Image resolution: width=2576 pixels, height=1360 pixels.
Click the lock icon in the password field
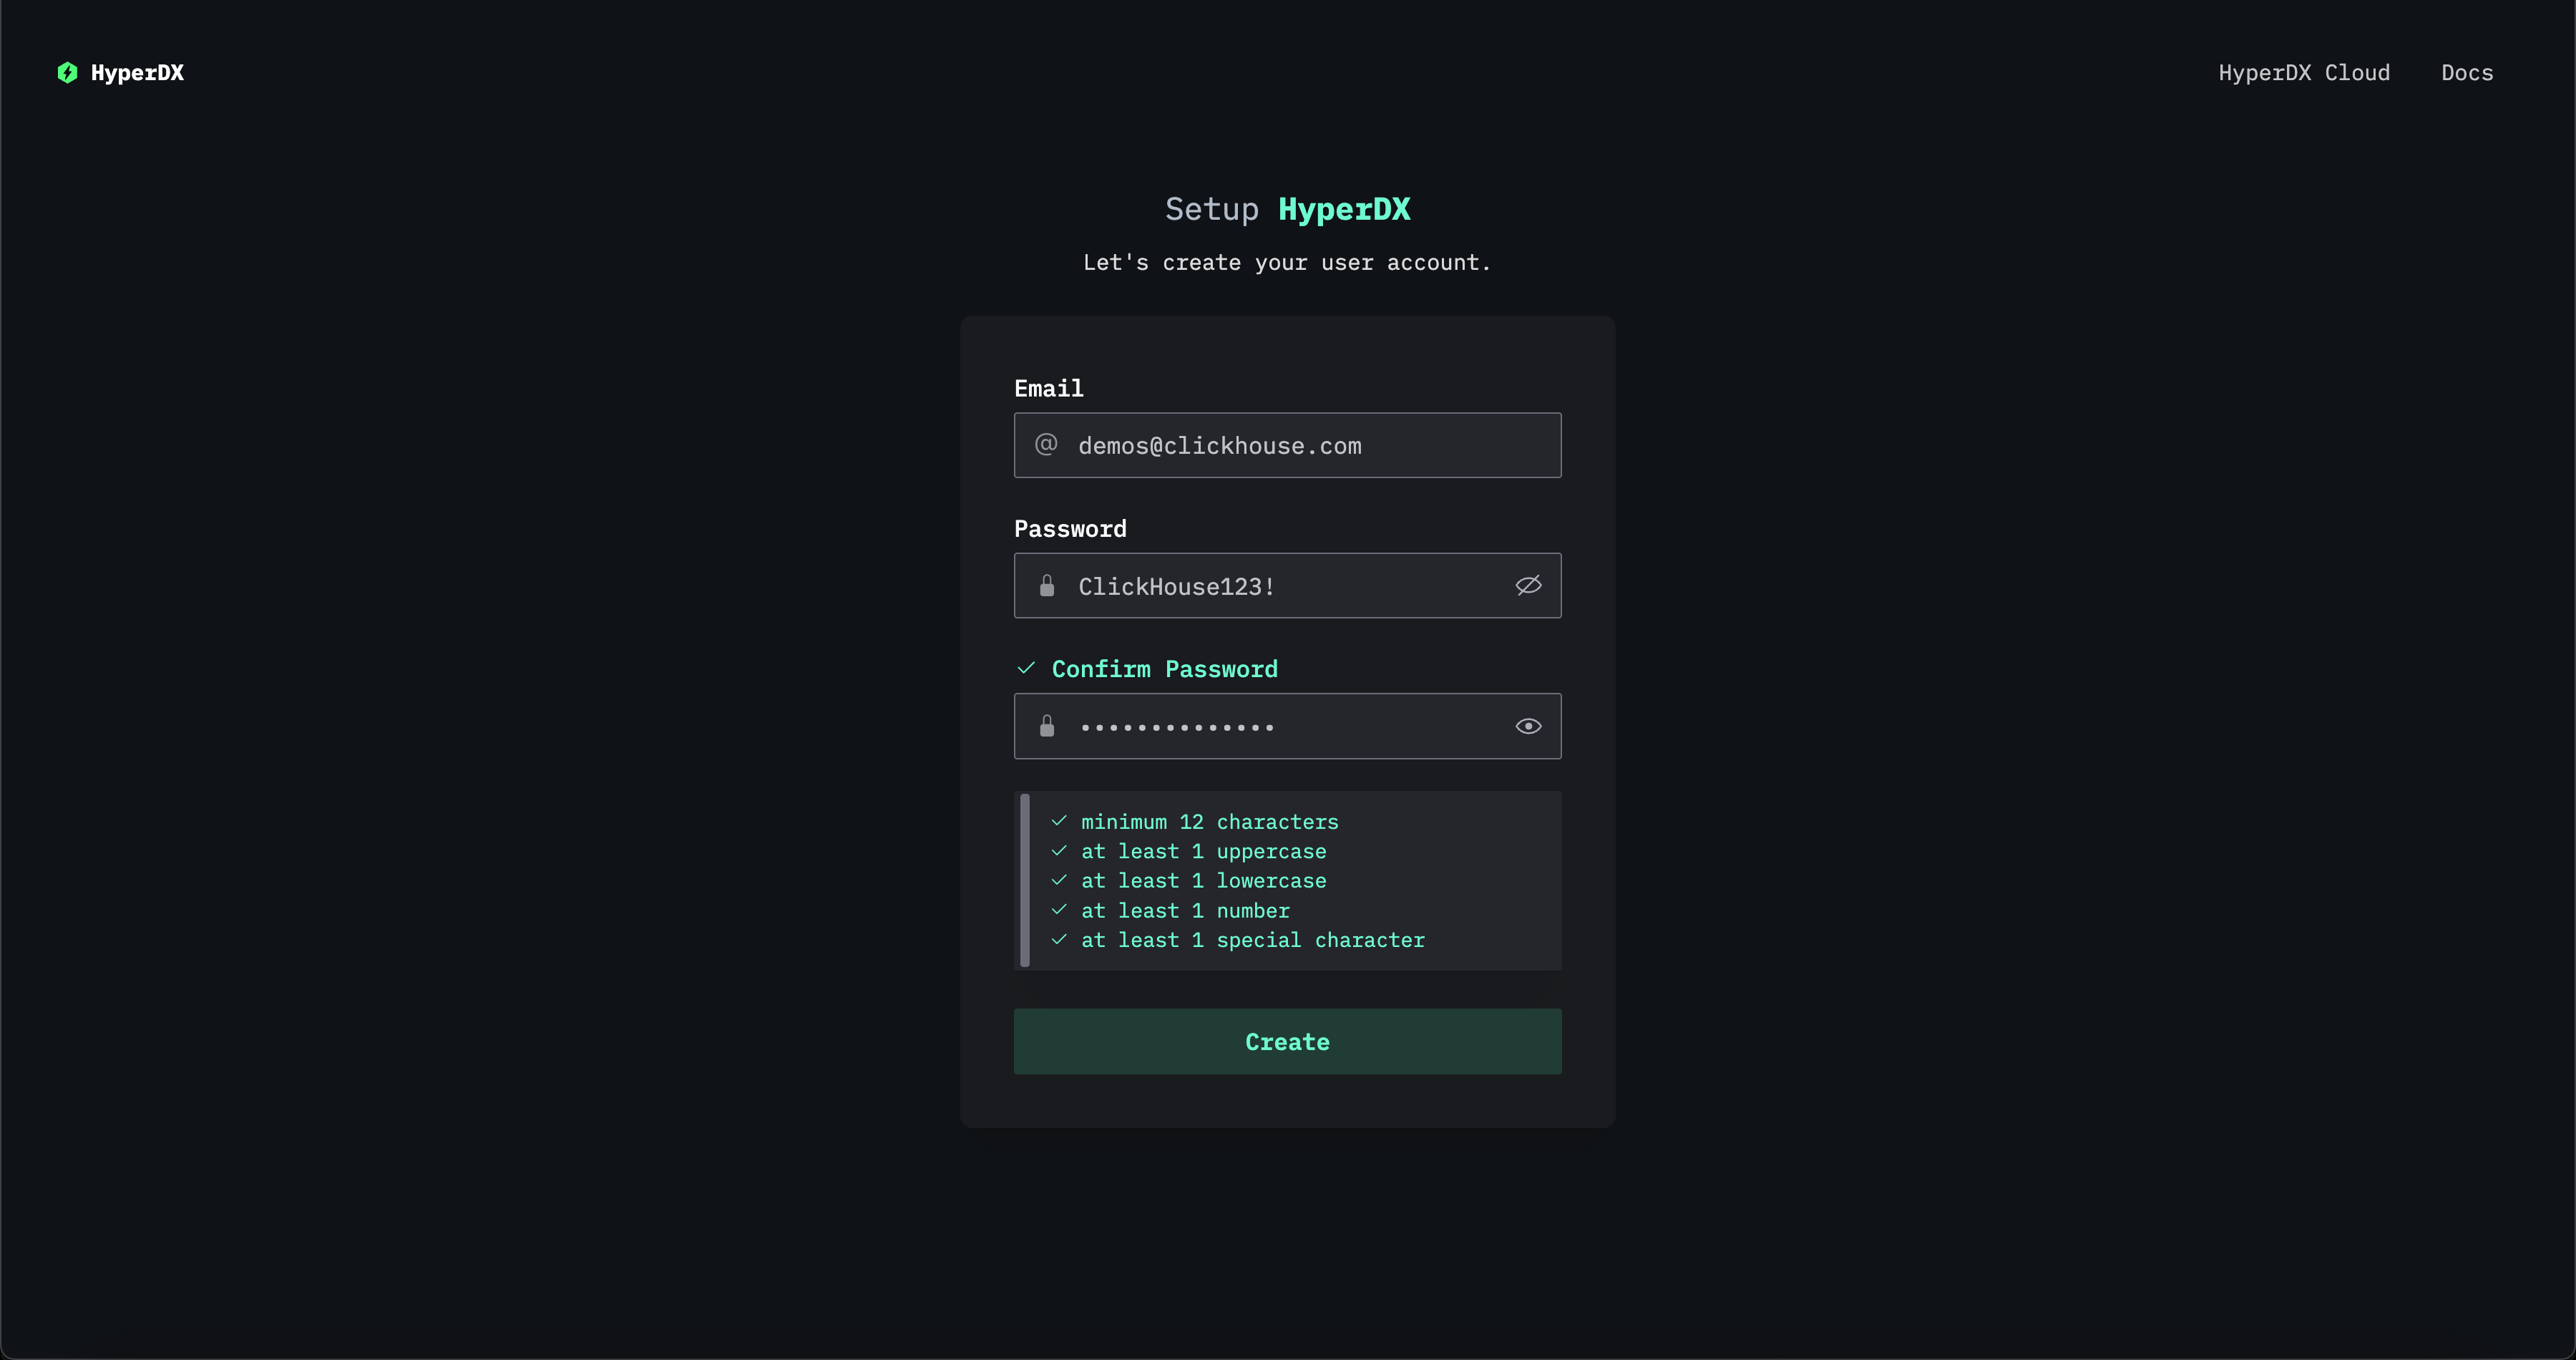coord(1047,586)
